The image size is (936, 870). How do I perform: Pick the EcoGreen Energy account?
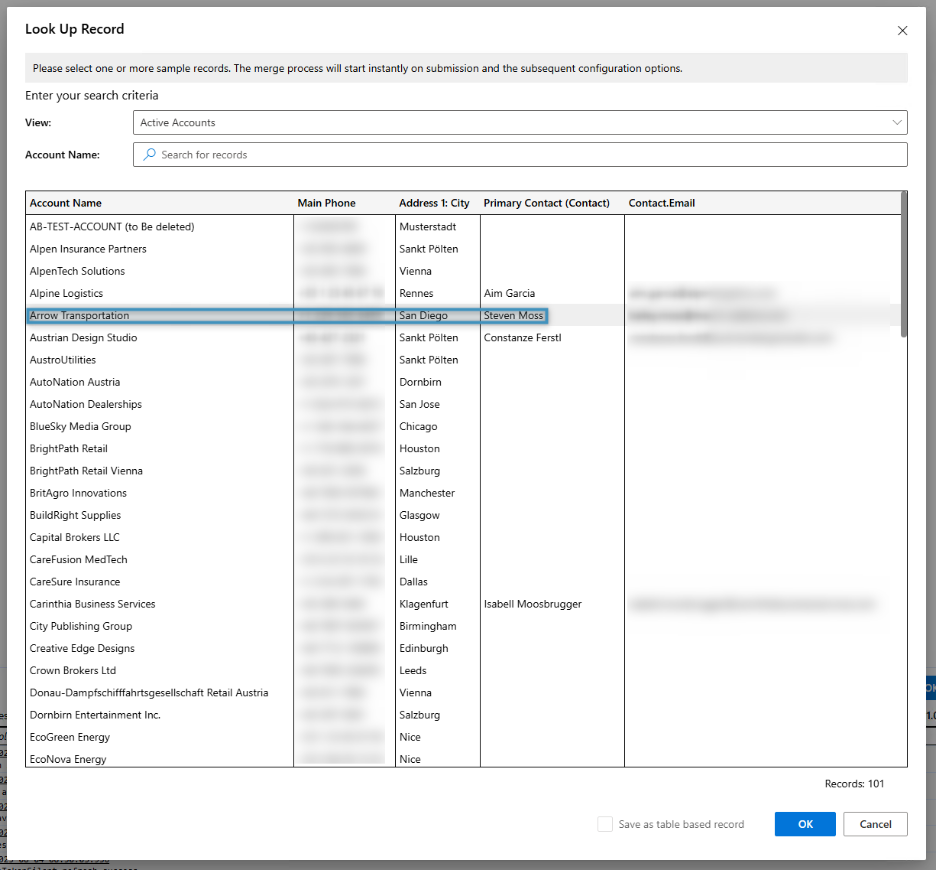coord(70,737)
